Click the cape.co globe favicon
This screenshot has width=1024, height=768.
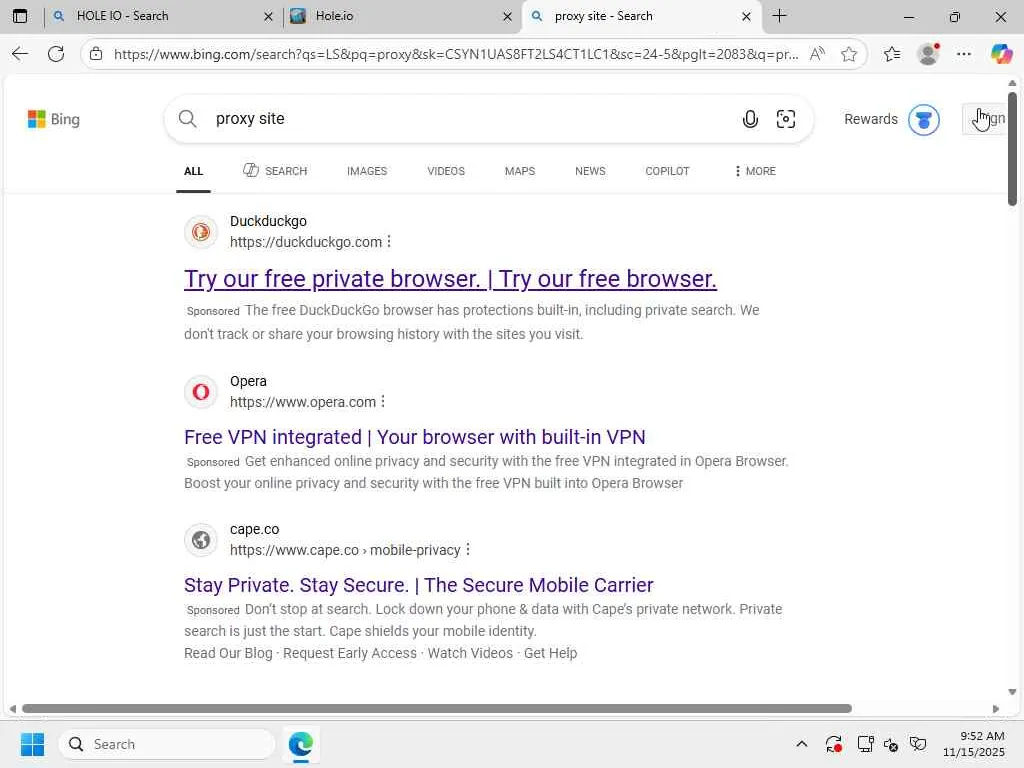(x=200, y=540)
